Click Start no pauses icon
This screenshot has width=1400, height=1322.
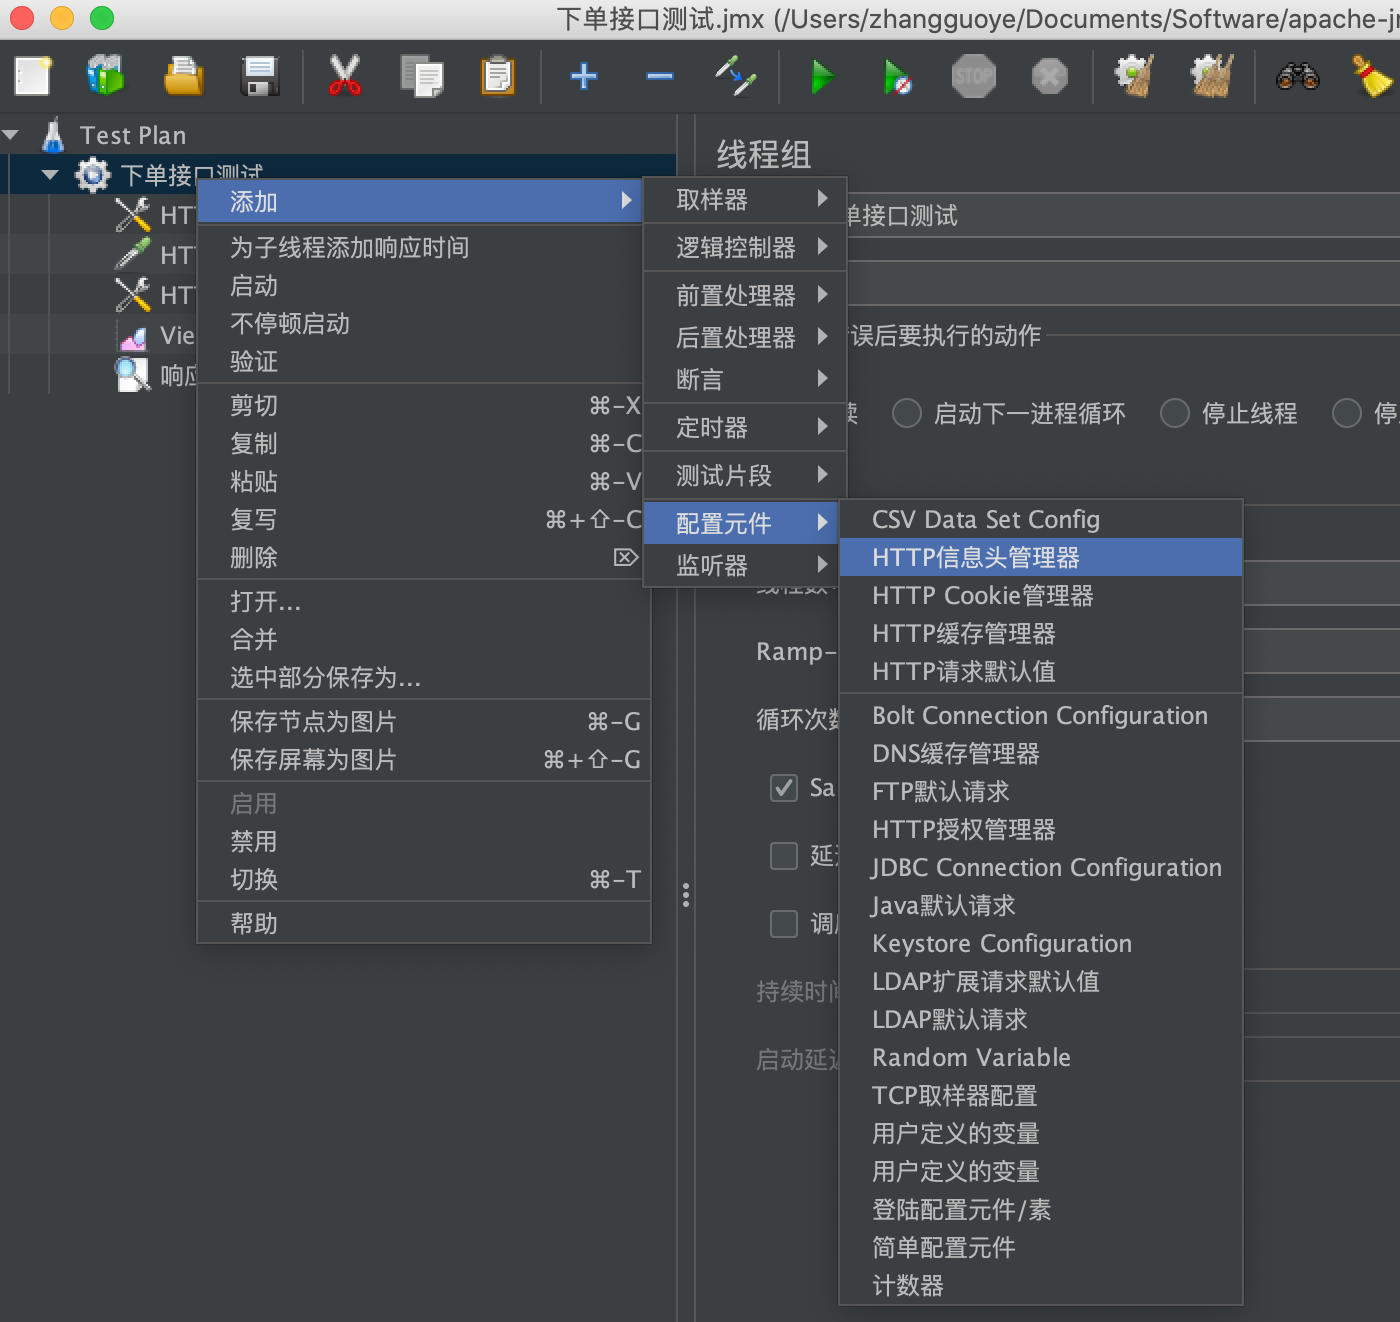click(x=897, y=76)
